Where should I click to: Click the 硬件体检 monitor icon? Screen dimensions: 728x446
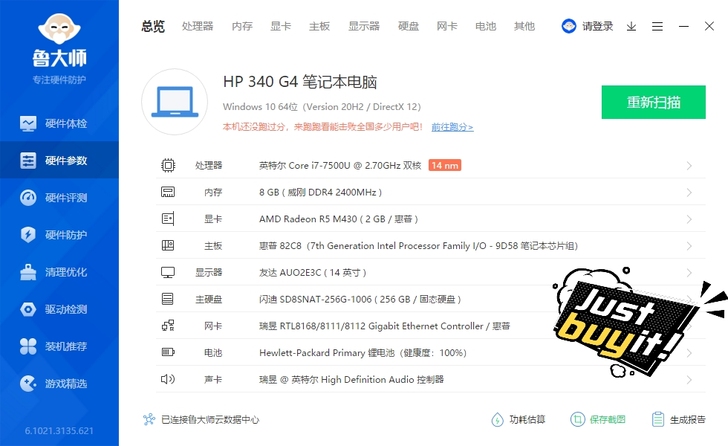coord(28,123)
